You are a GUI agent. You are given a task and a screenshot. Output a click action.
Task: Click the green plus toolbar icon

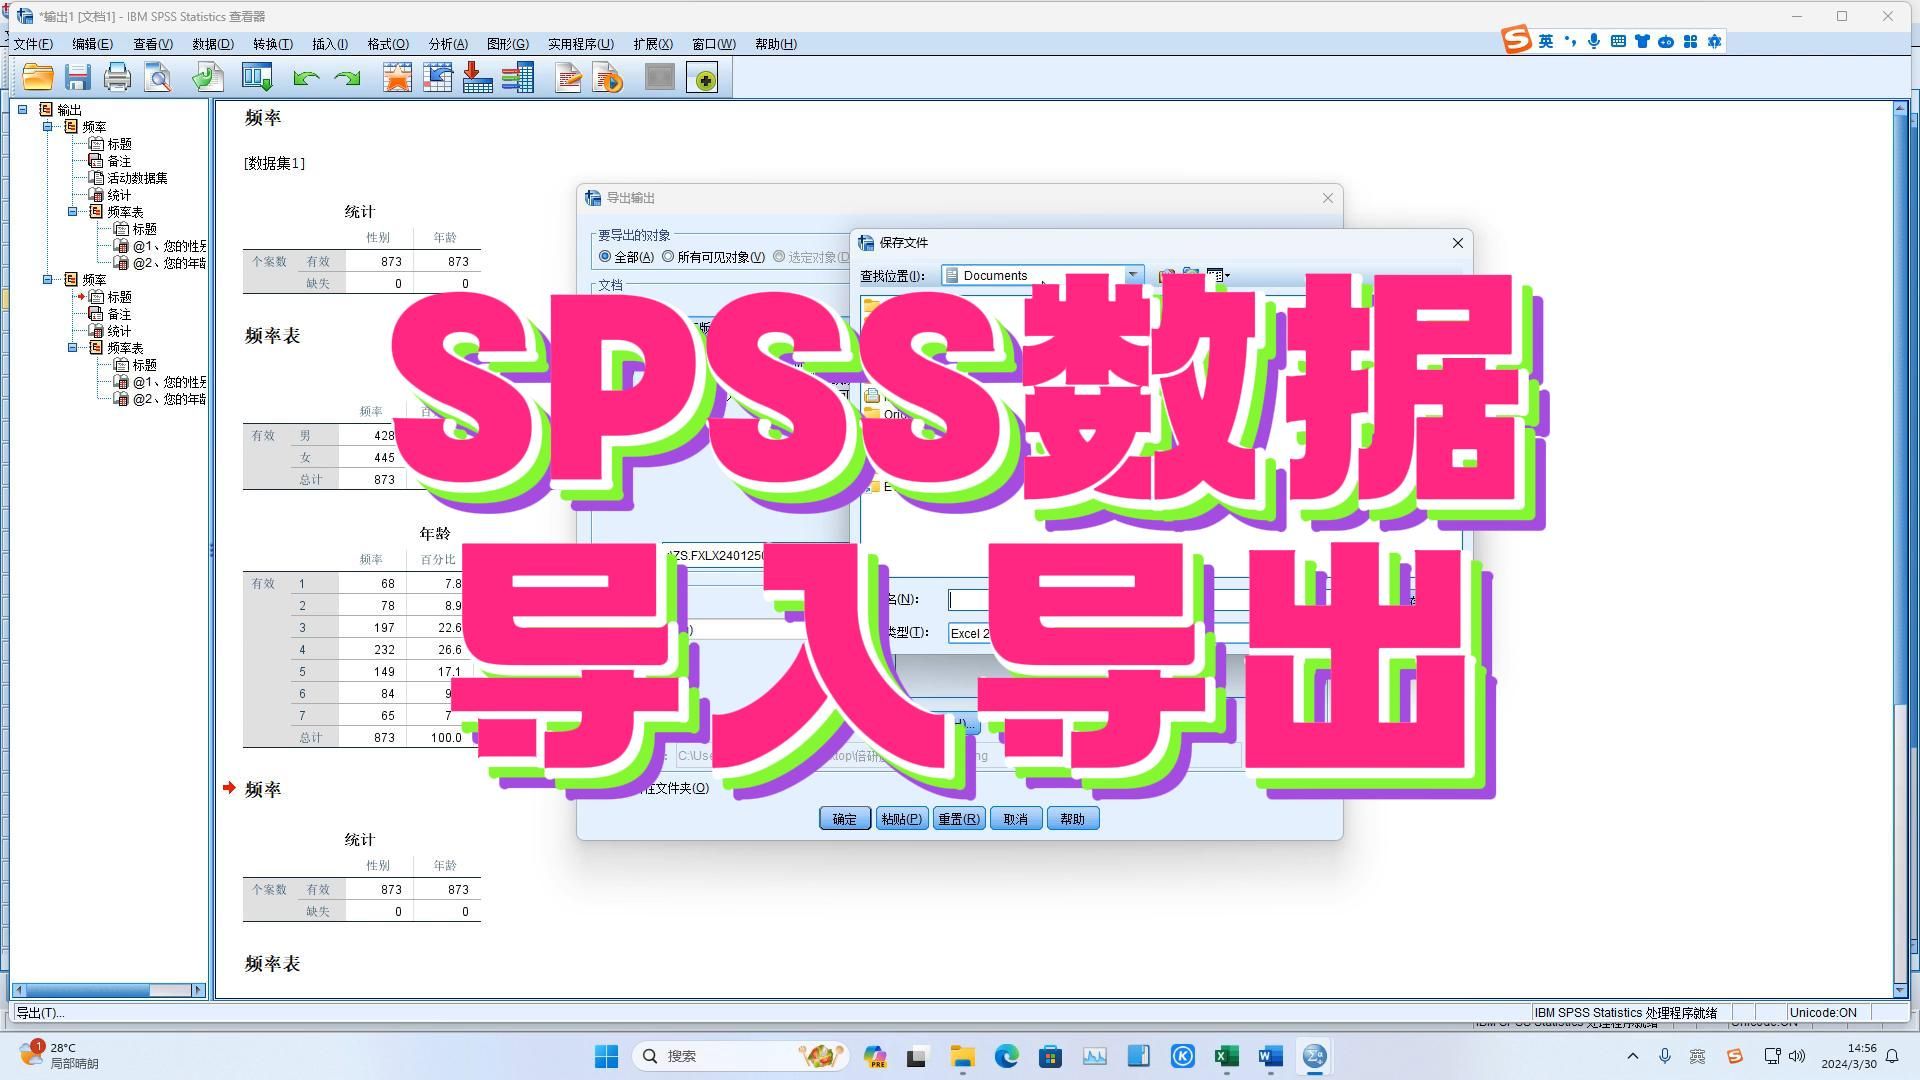coord(703,78)
